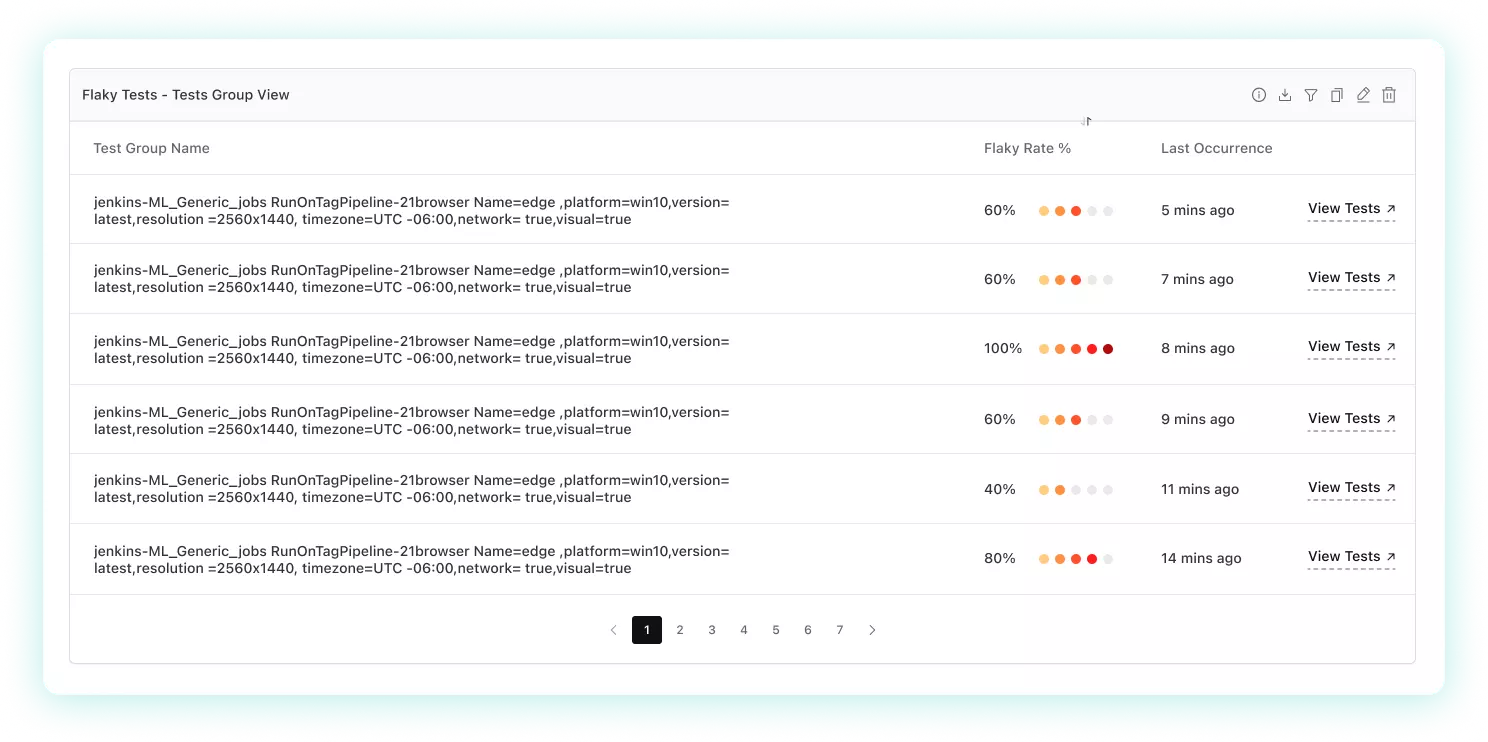1488x742 pixels.
Task: Click the previous page left chevron
Action: point(613,630)
